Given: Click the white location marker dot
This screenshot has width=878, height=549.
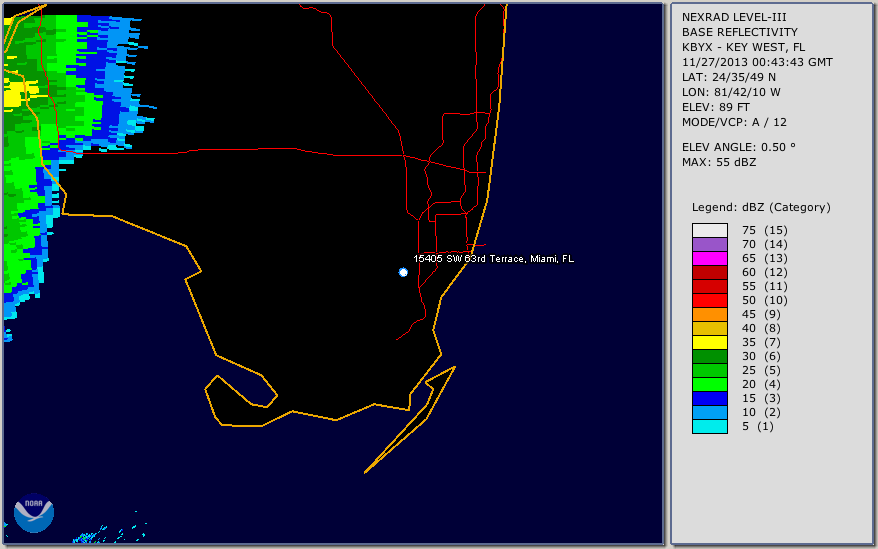Looking at the screenshot, I should (403, 272).
